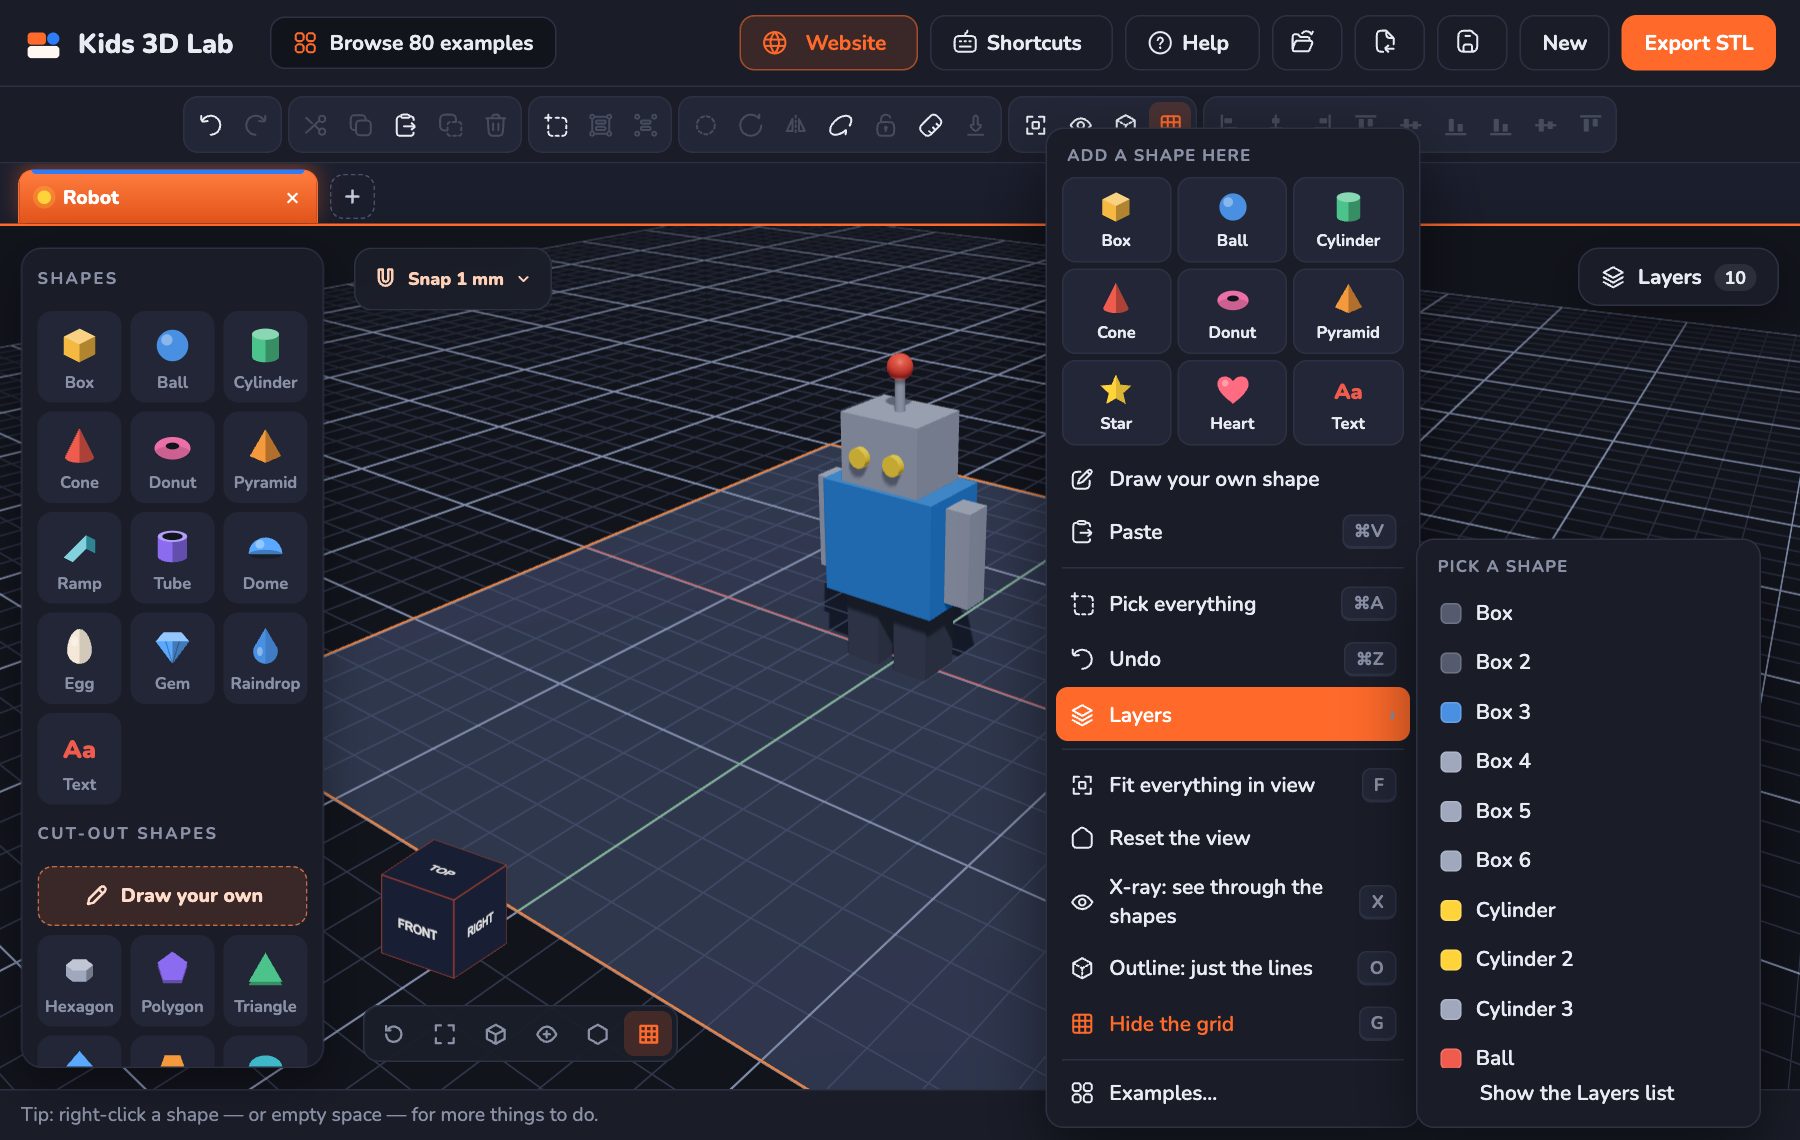Image resolution: width=1800 pixels, height=1140 pixels.
Task: Click the FRONT face of the view cube
Action: tap(417, 929)
